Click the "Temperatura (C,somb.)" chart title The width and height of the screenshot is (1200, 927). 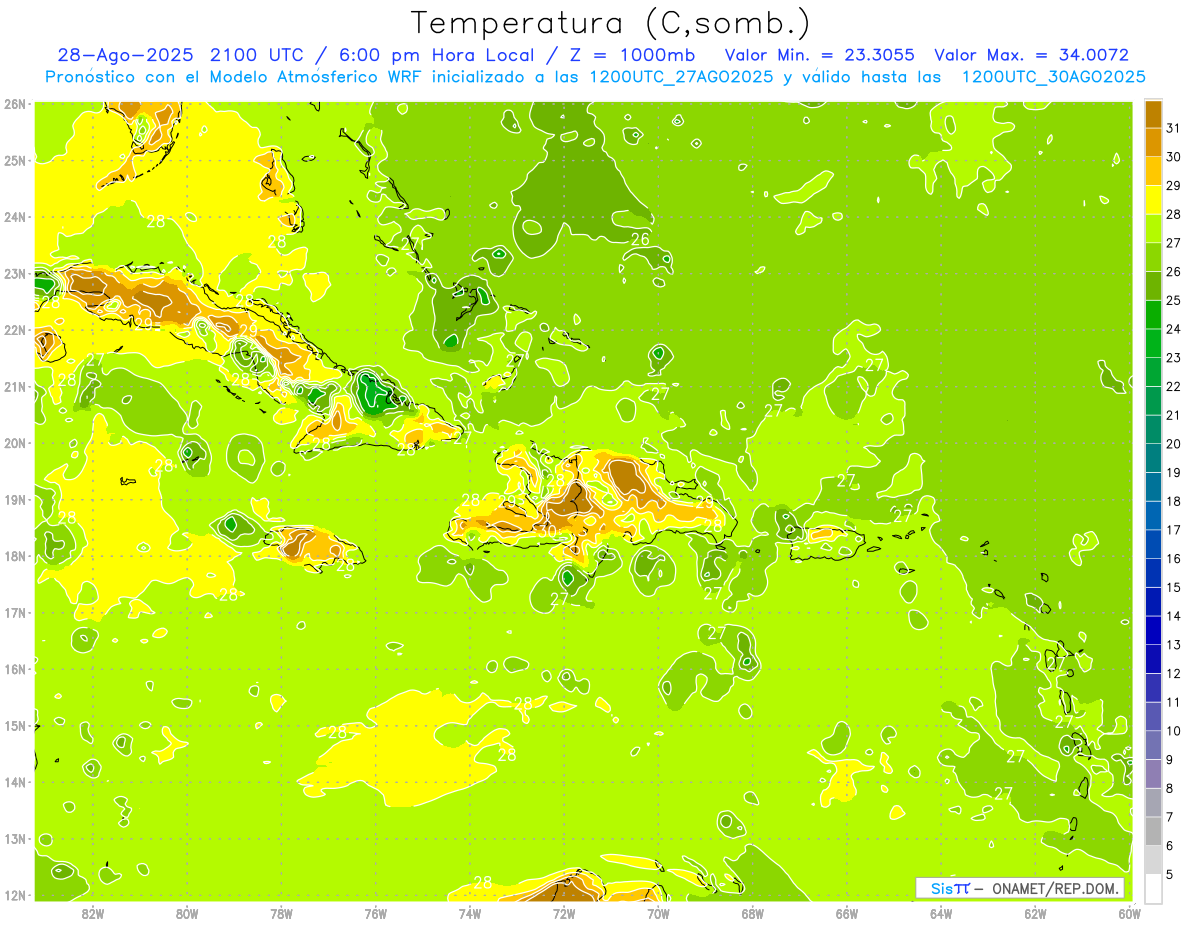(x=611, y=23)
